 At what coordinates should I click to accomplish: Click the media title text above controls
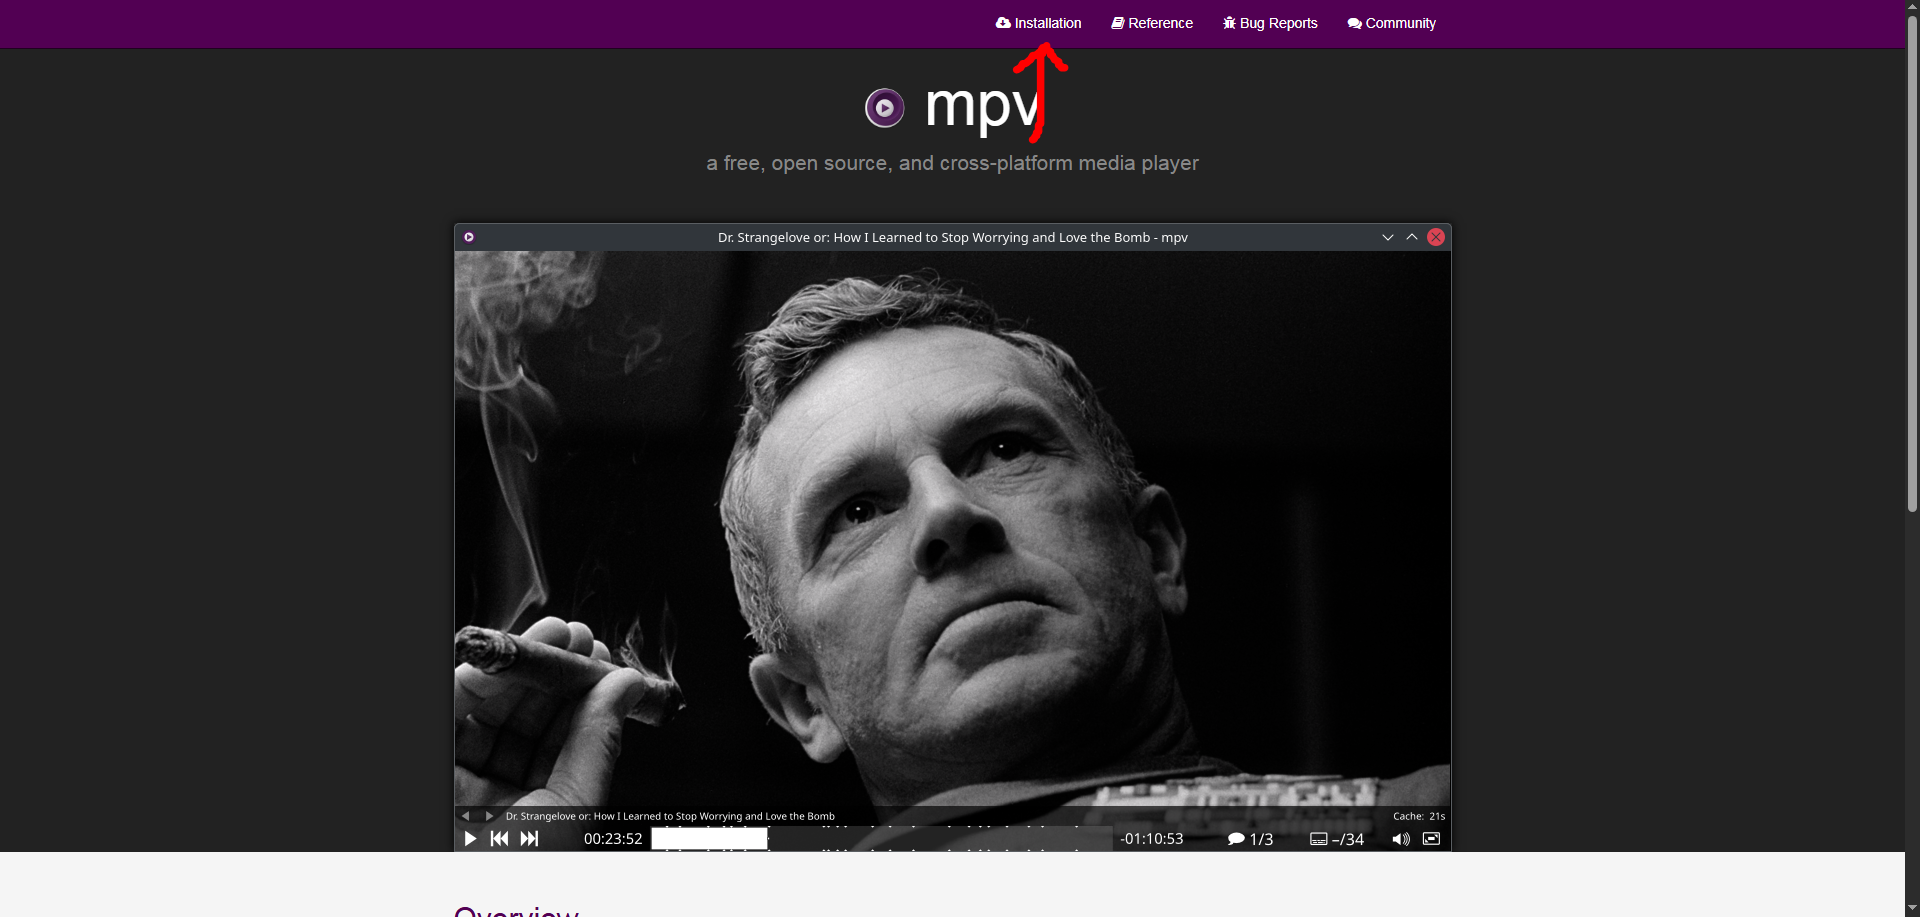(670, 816)
